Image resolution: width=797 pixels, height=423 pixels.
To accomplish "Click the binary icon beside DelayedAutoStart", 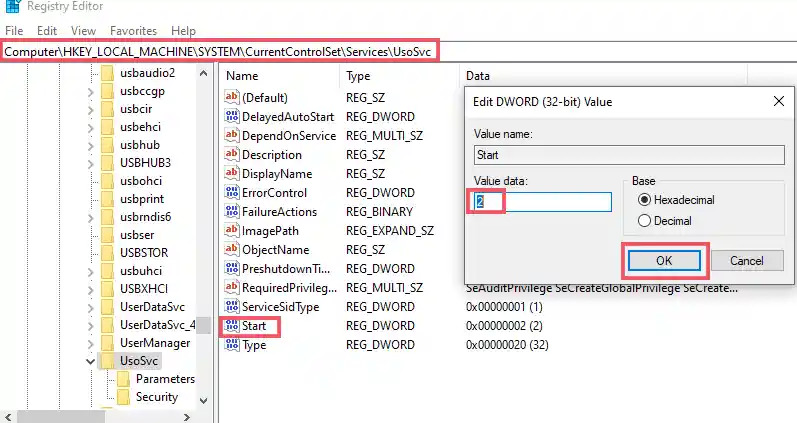I will (x=233, y=117).
